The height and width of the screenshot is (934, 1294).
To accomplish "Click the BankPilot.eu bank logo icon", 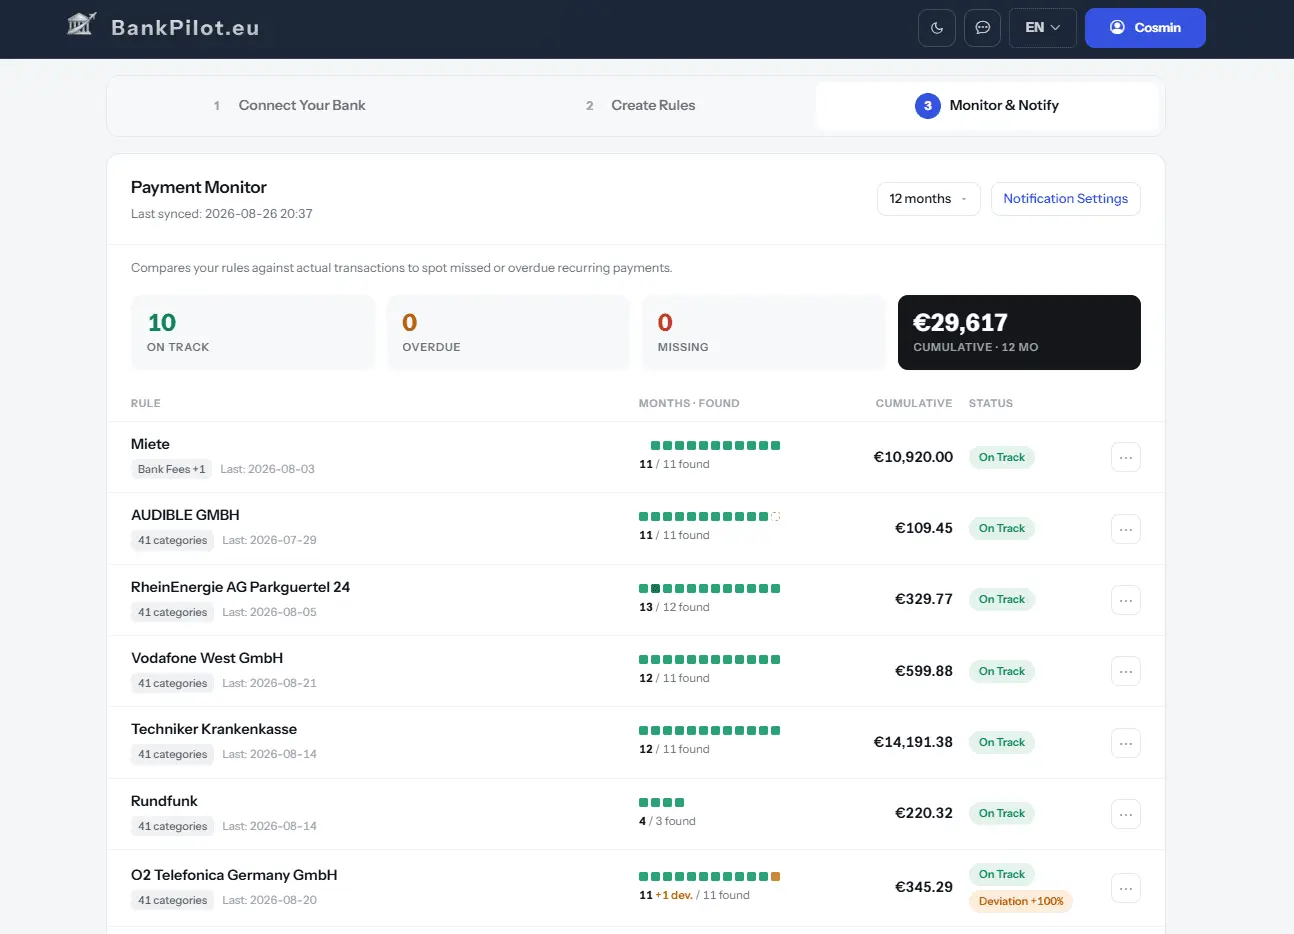I will pyautogui.click(x=81, y=24).
